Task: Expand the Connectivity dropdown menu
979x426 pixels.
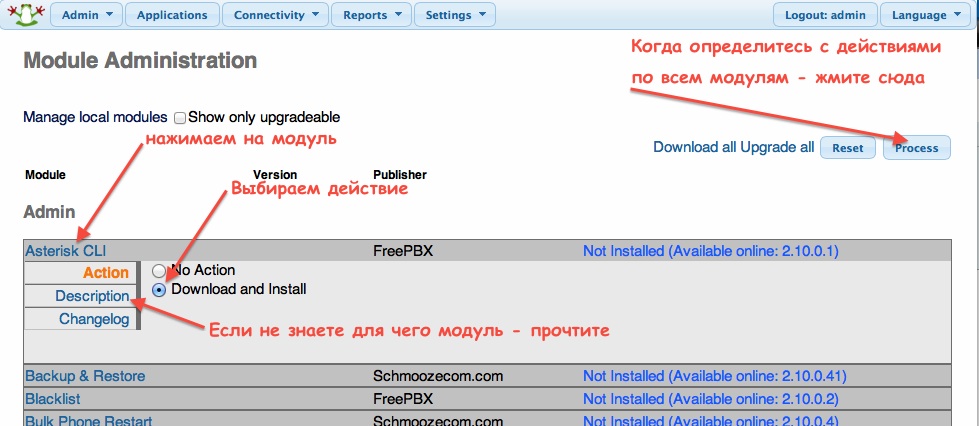Action: tap(275, 15)
